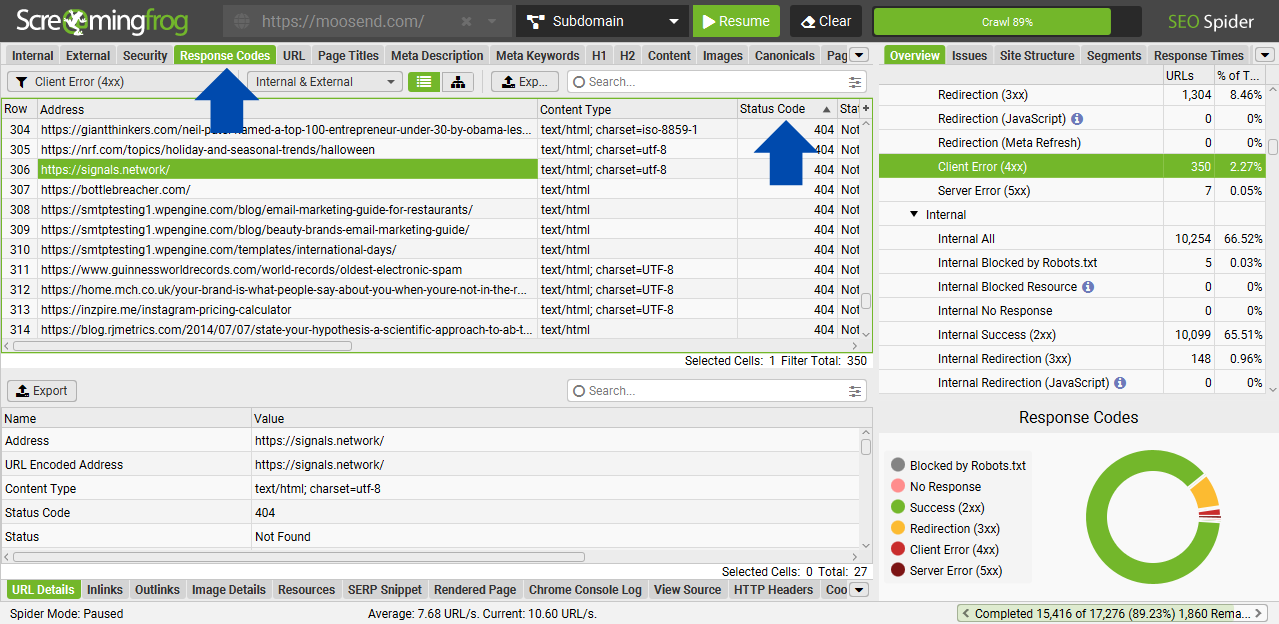Open the Response Times tab
The width and height of the screenshot is (1279, 624).
[1199, 56]
